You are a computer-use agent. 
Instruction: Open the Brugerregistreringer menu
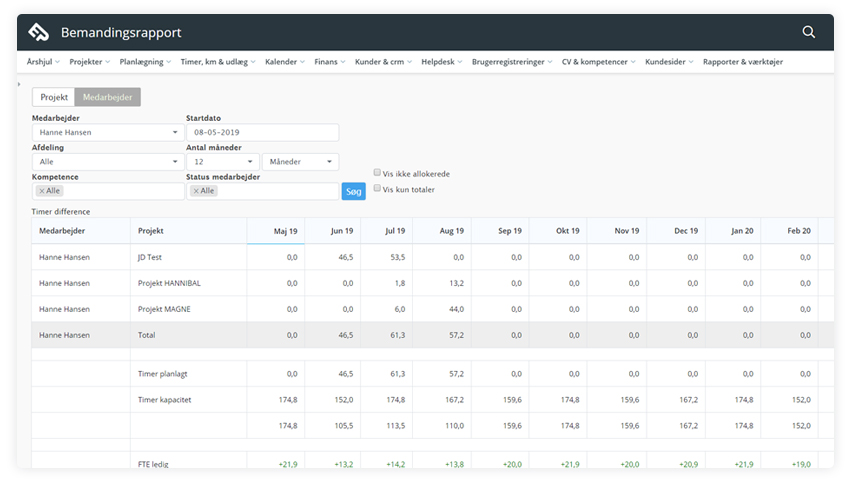[512, 62]
